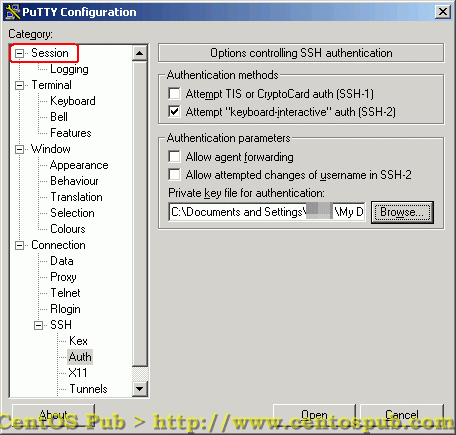Screen dimensions: 456x435
Task: Collapse the SSH tree node
Action: [x=39, y=325]
